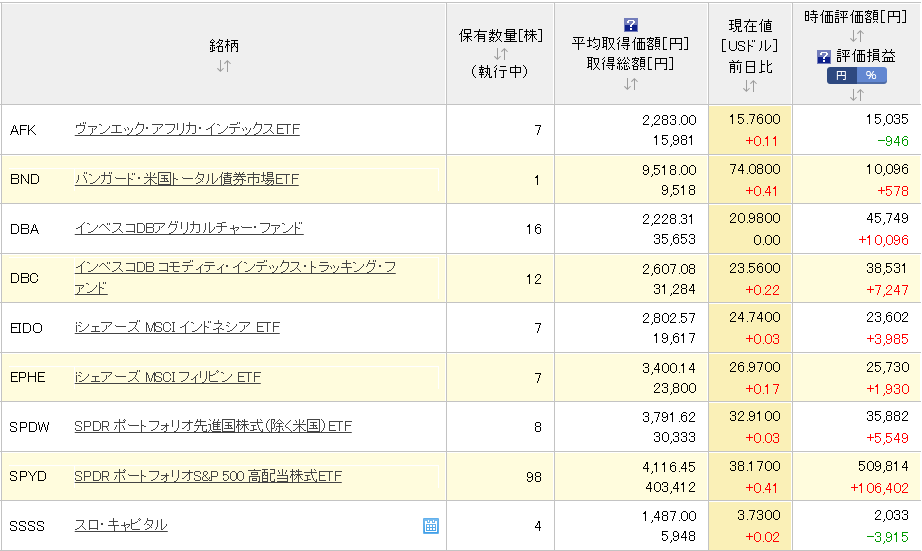The width and height of the screenshot is (922, 551).
Task: Open SPDR S&P 500 高配当株式ETF link
Action: (208, 476)
